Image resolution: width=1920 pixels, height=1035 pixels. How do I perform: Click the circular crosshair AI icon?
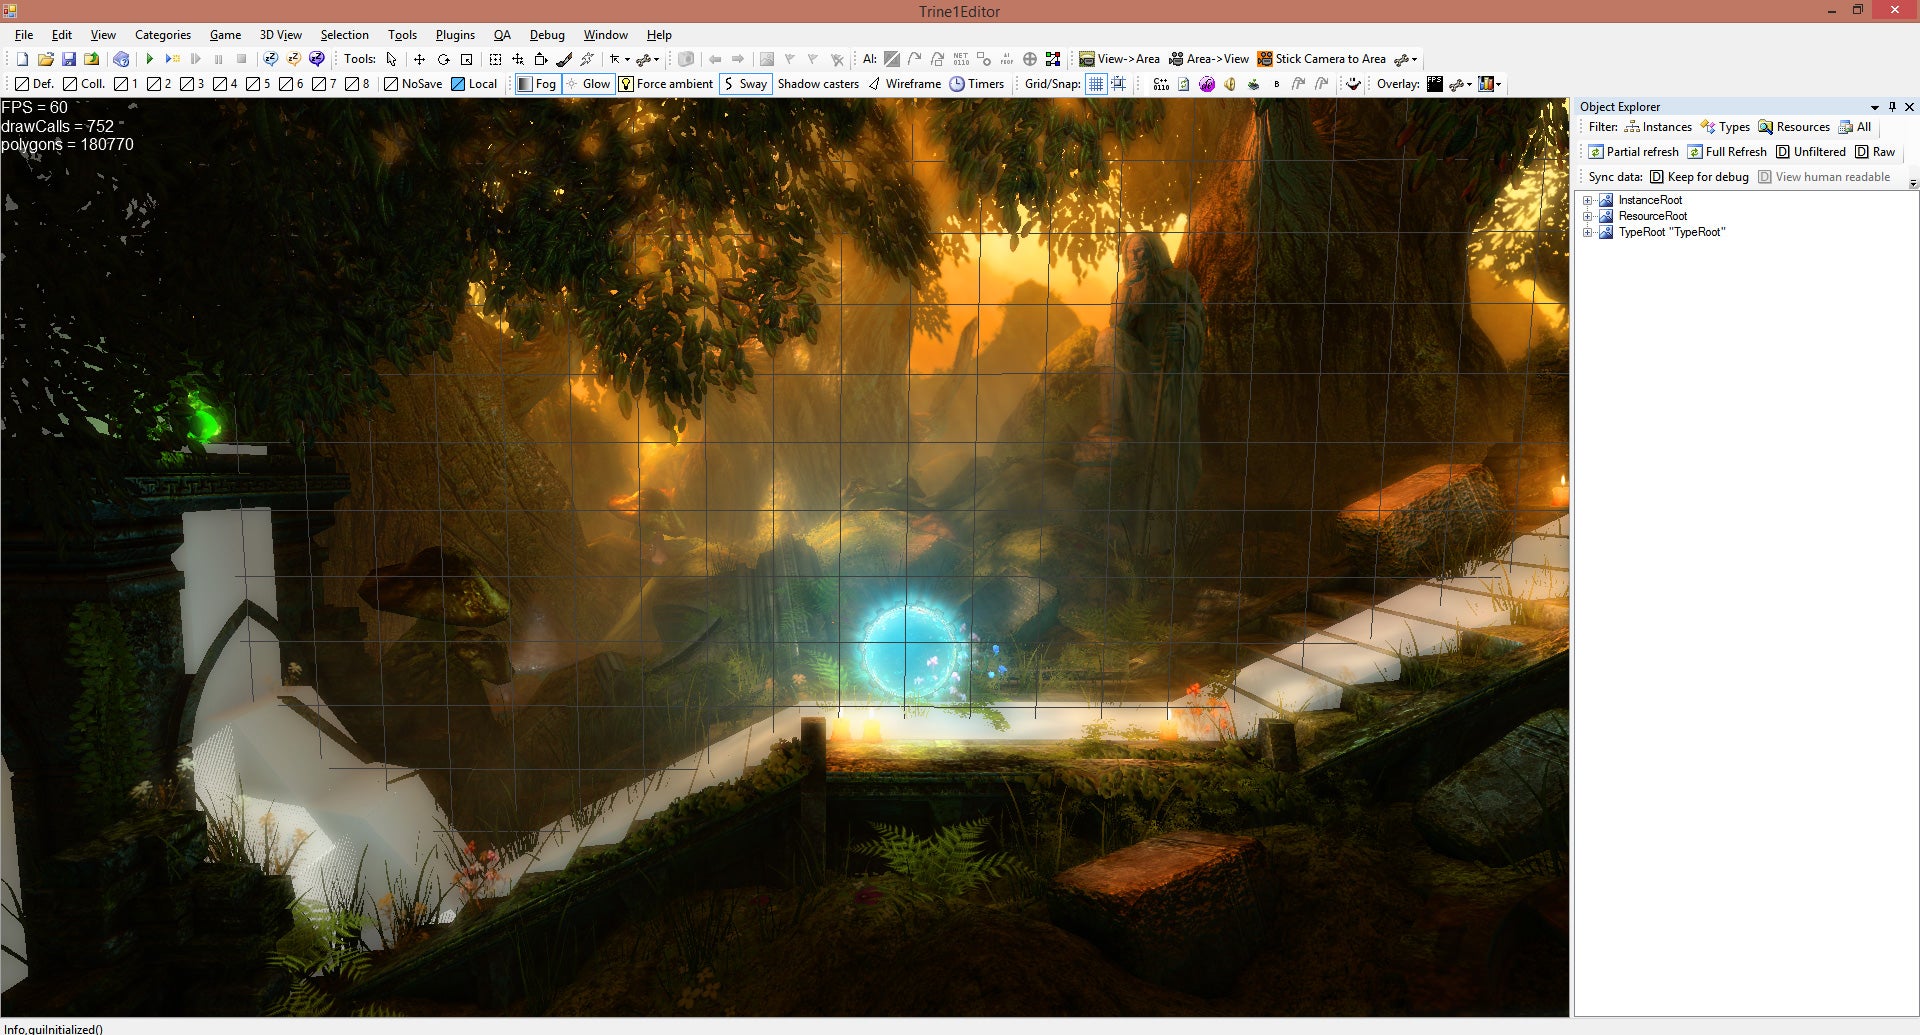pyautogui.click(x=1030, y=59)
